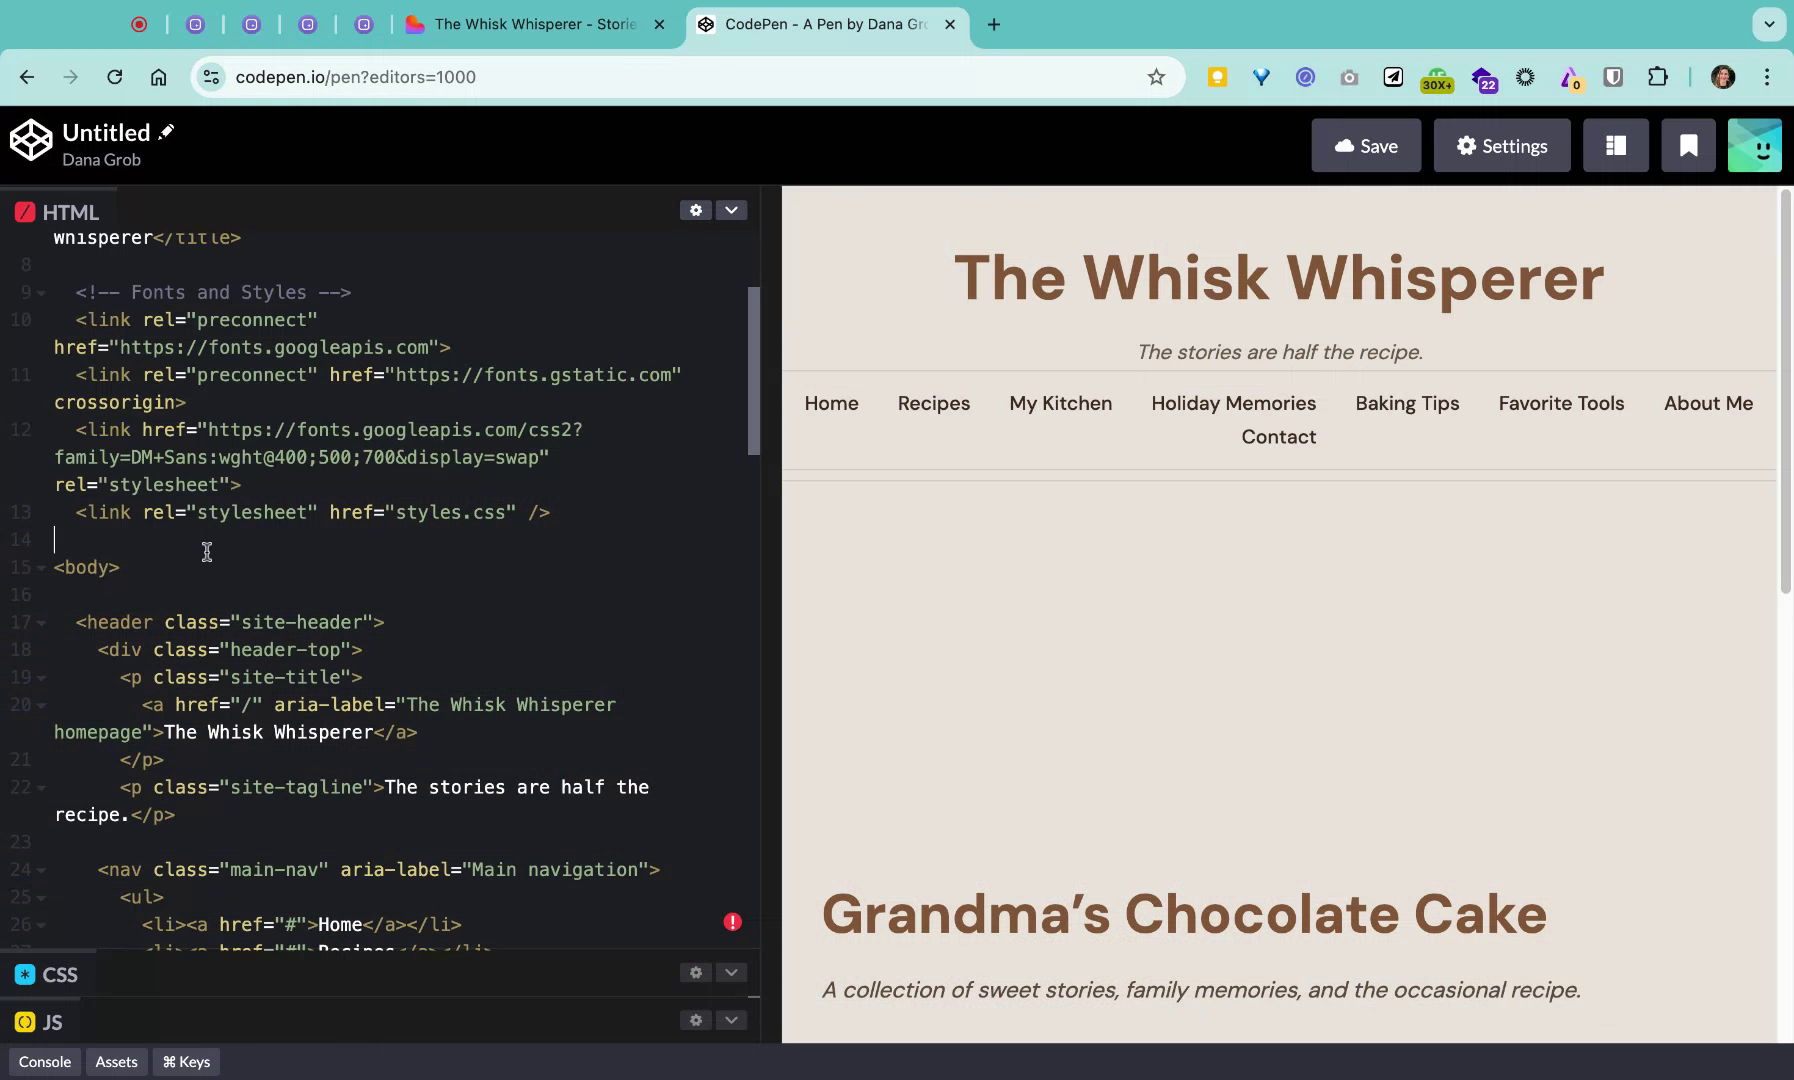Toggle the Console panel open
The width and height of the screenshot is (1794, 1080).
click(x=44, y=1061)
